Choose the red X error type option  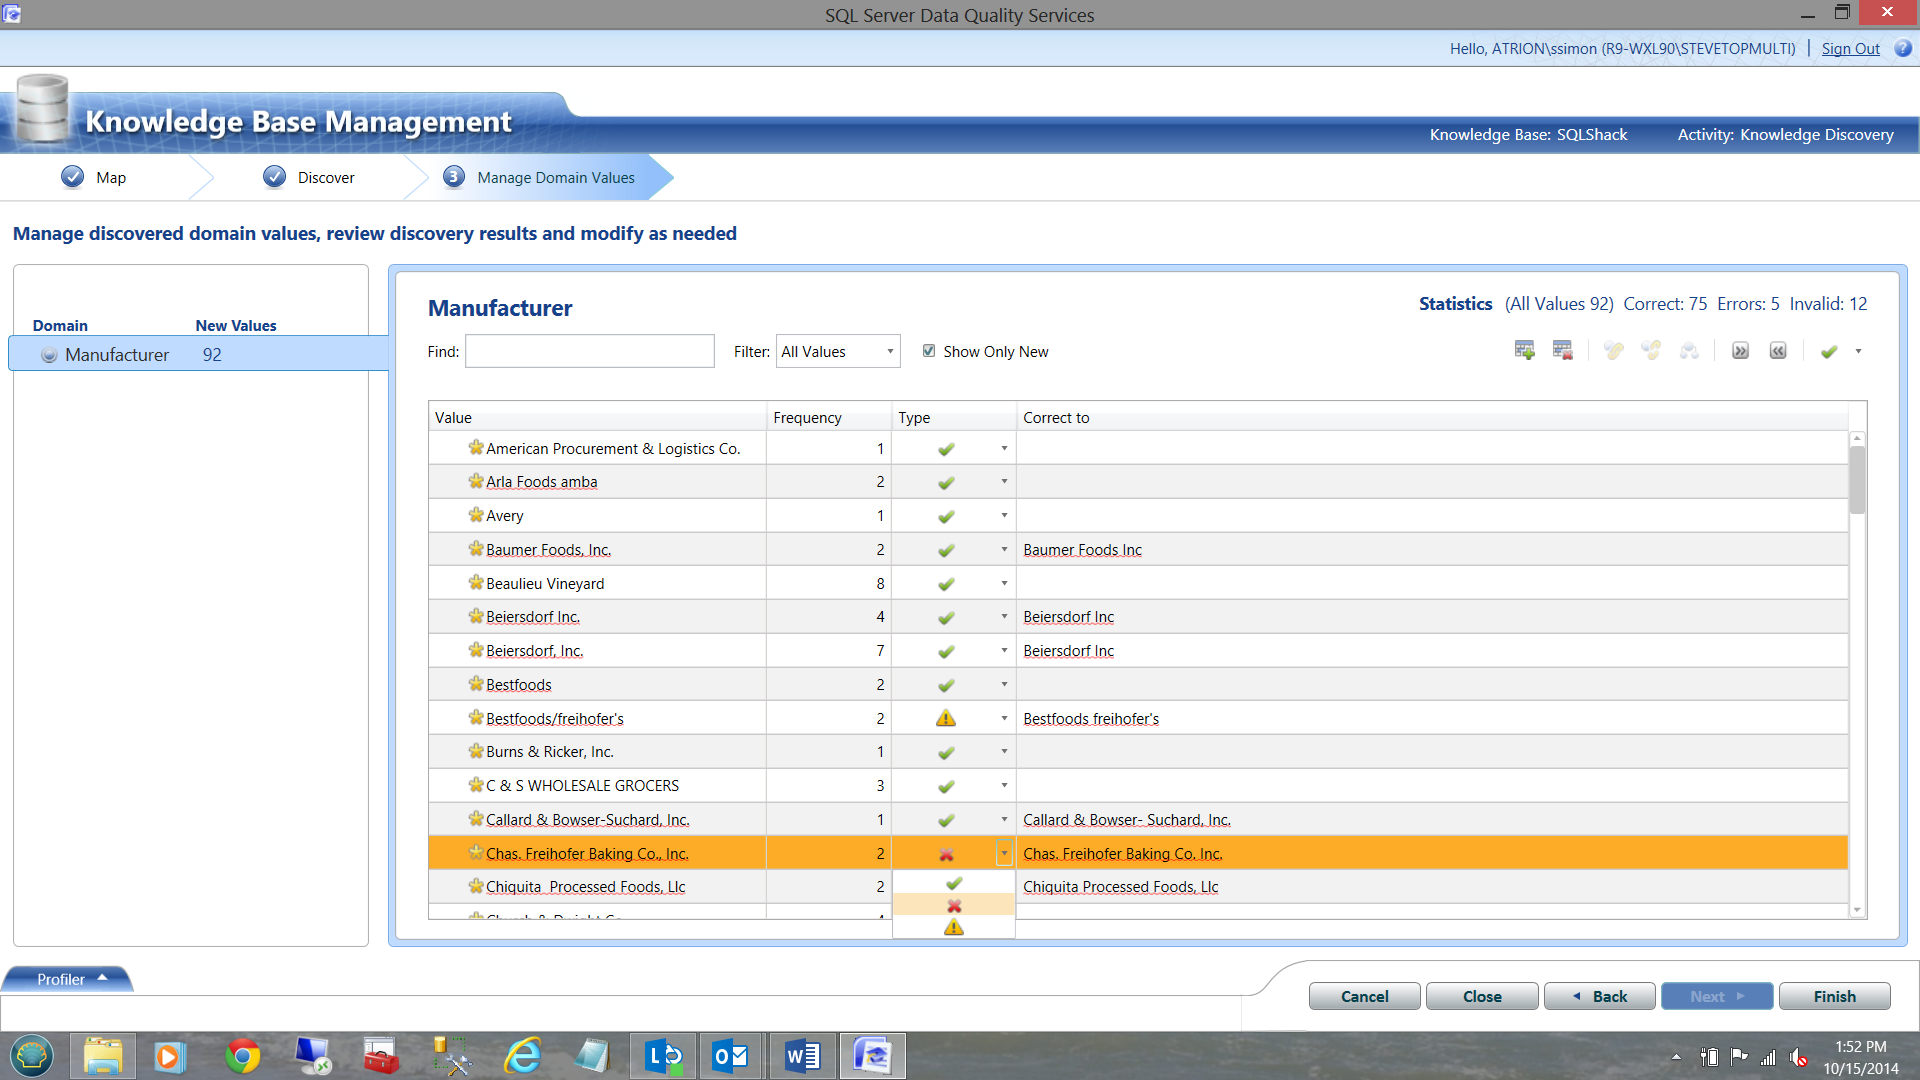(954, 906)
